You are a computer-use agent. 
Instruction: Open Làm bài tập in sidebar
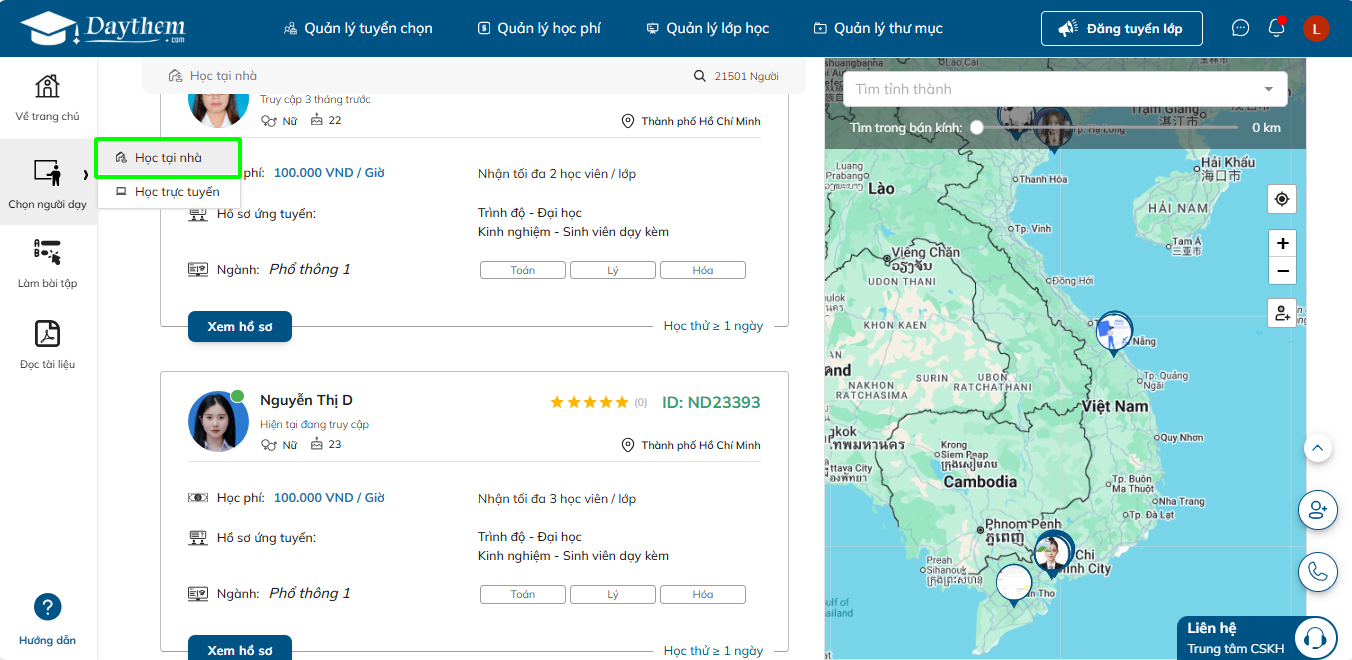(47, 263)
